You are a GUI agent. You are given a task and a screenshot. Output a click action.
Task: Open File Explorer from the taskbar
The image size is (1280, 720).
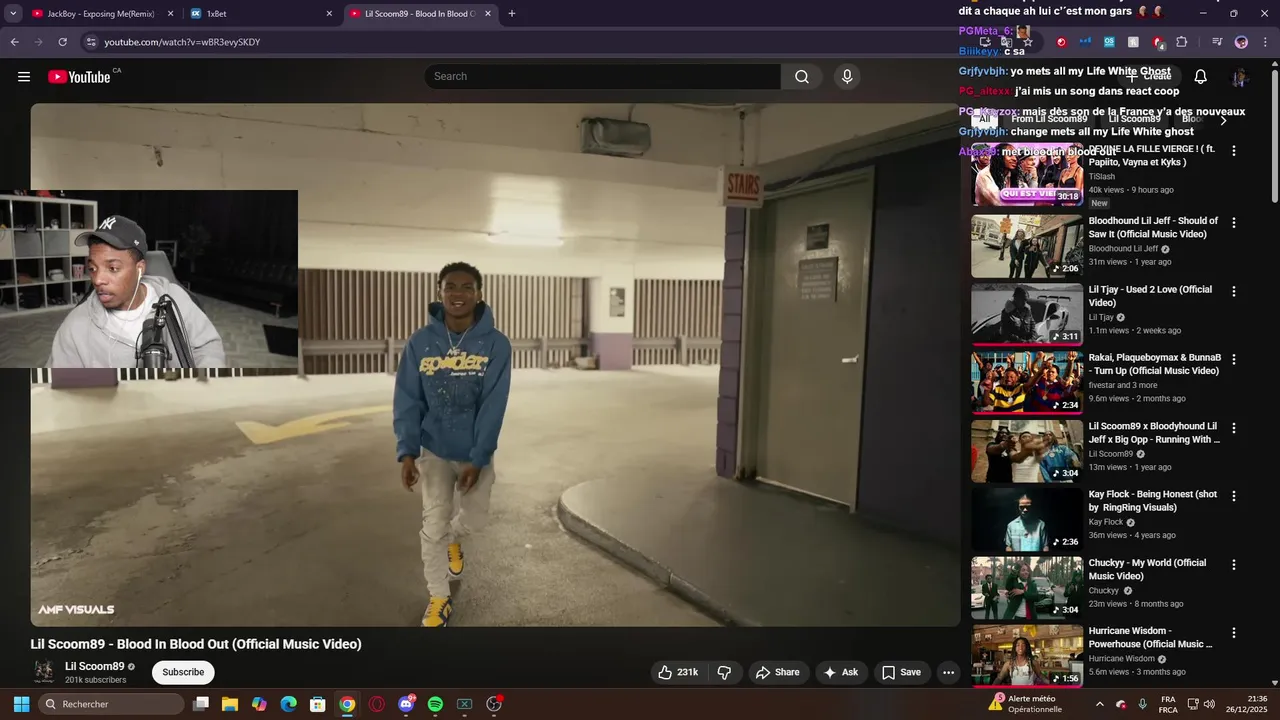[230, 704]
